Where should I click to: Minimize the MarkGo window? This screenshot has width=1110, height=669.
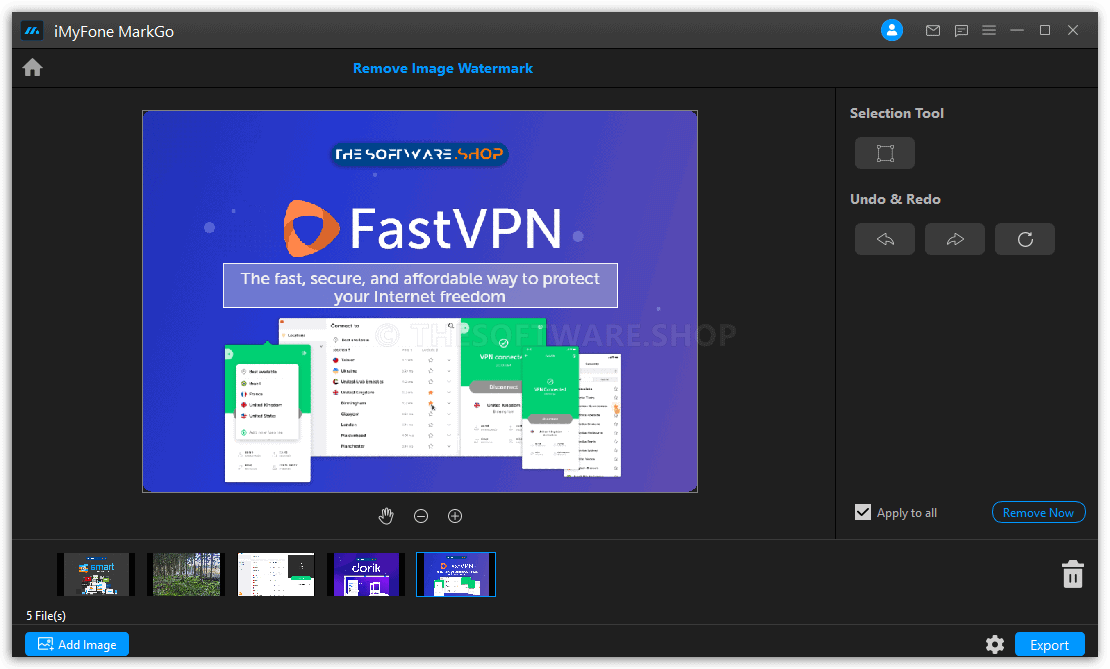coord(1017,30)
